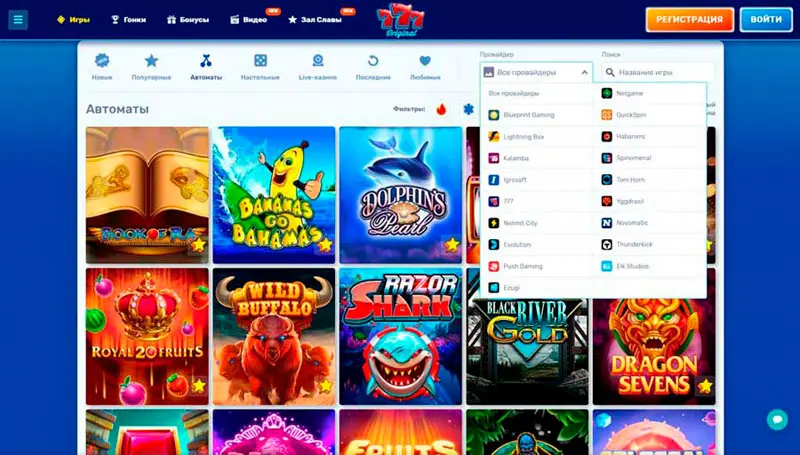Choose Novomatic from the provider list
The width and height of the screenshot is (800, 455).
[x=625, y=223]
